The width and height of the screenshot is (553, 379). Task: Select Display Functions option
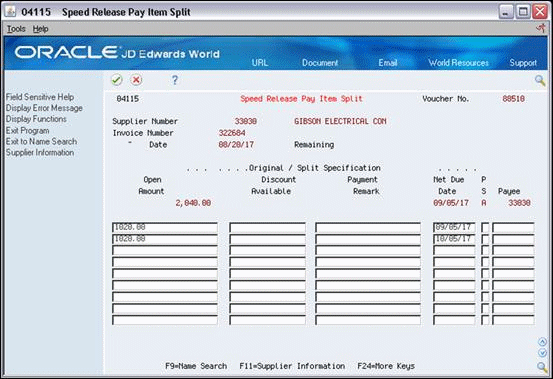(36, 119)
